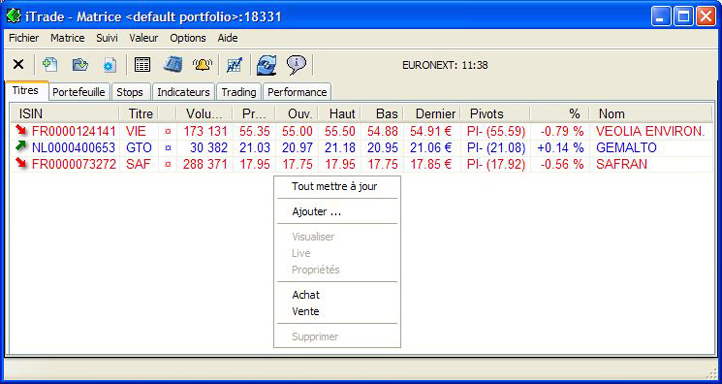Switch to the Portefeuille tab
722x384 pixels.
tap(79, 92)
